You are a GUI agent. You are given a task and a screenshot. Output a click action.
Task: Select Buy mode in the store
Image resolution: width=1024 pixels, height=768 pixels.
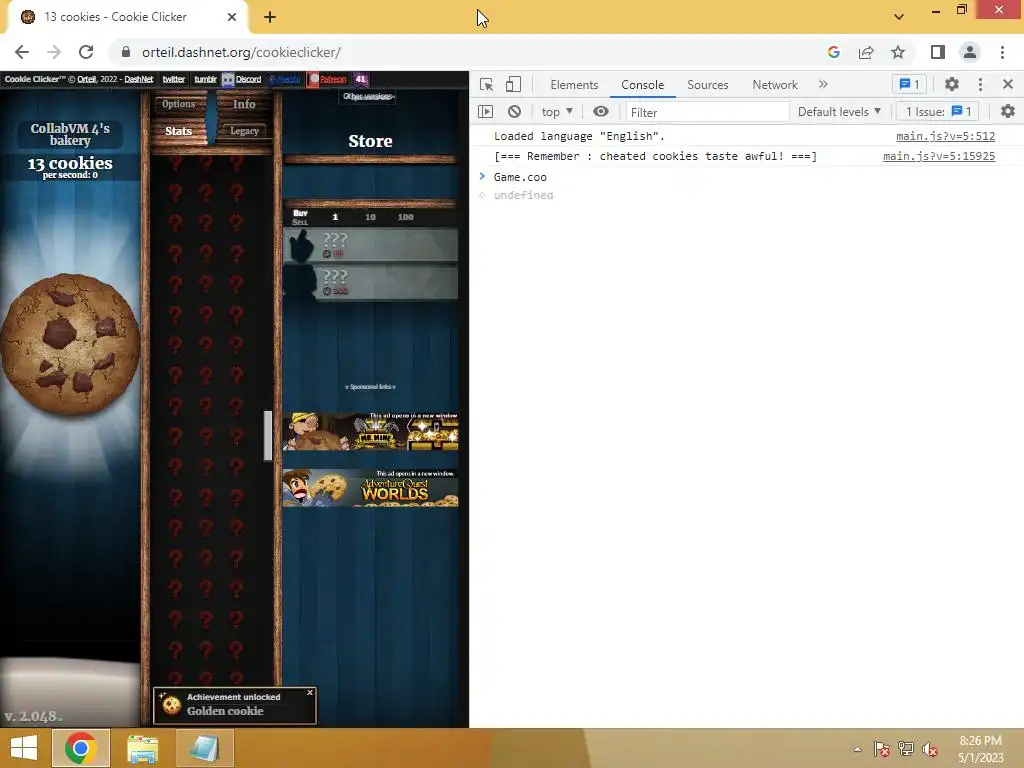tap(300, 213)
